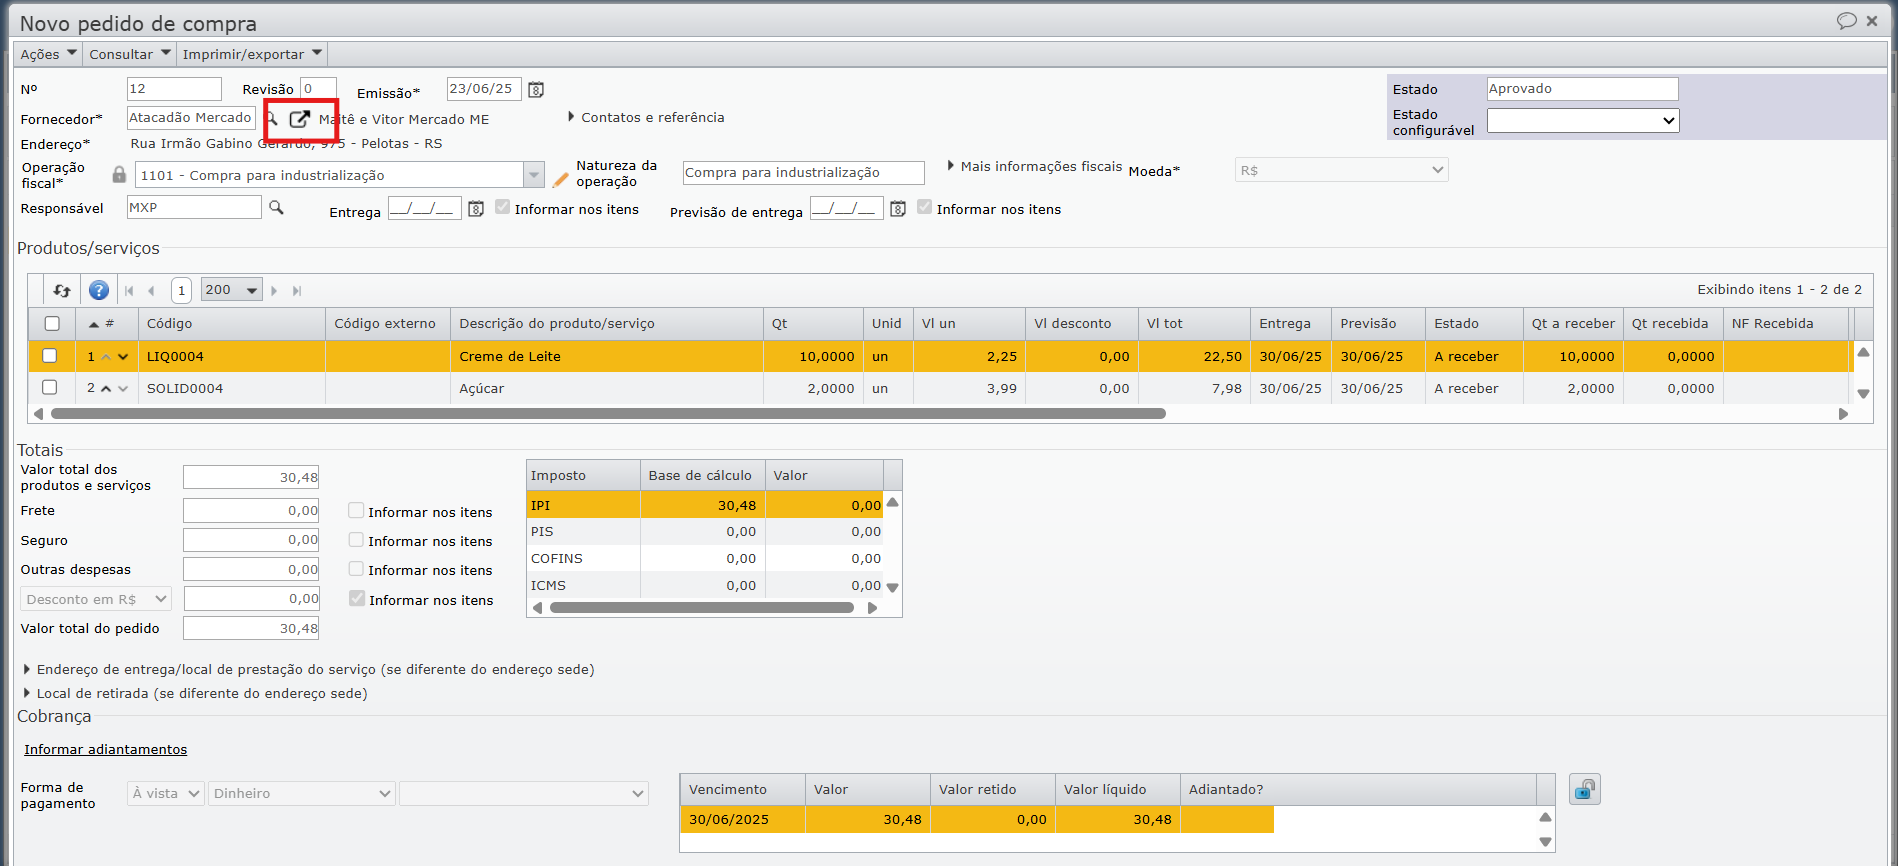Image resolution: width=1898 pixels, height=866 pixels.
Task: Open the Estado configurável dropdown
Action: click(x=1582, y=121)
